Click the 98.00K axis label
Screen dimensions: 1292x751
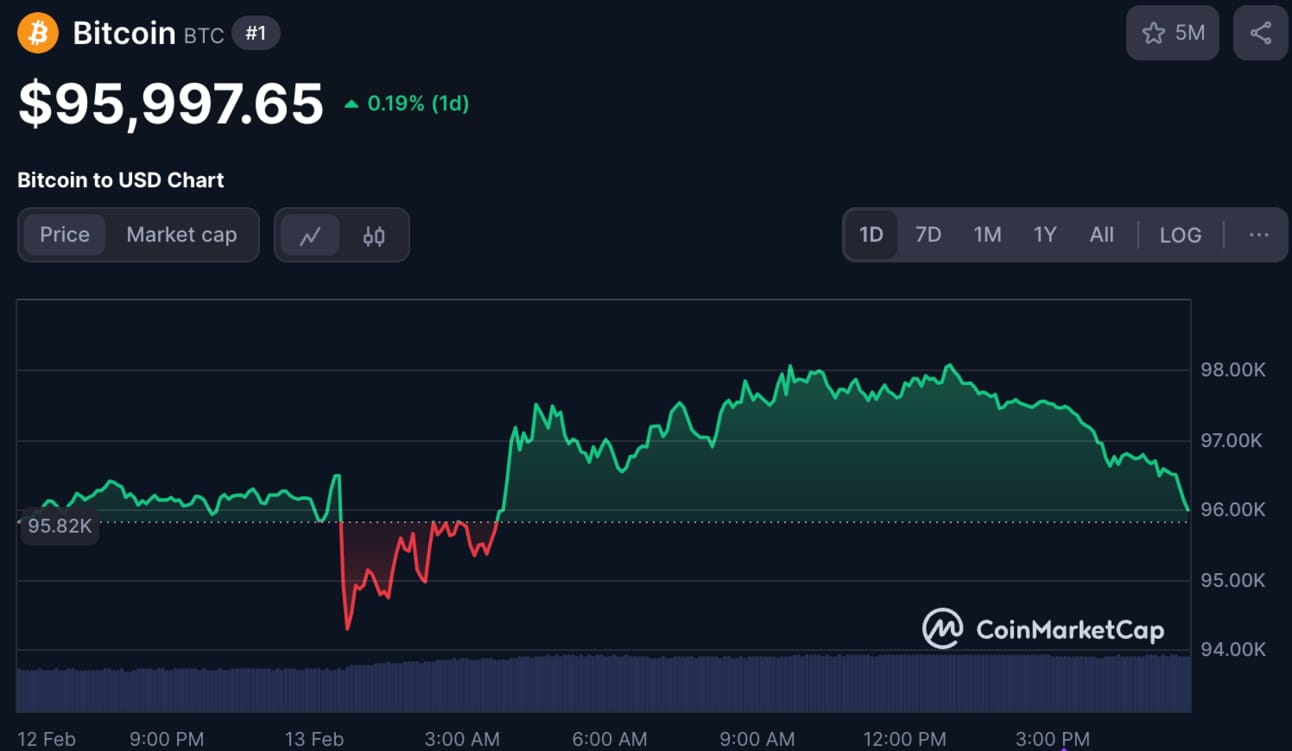pos(1233,370)
